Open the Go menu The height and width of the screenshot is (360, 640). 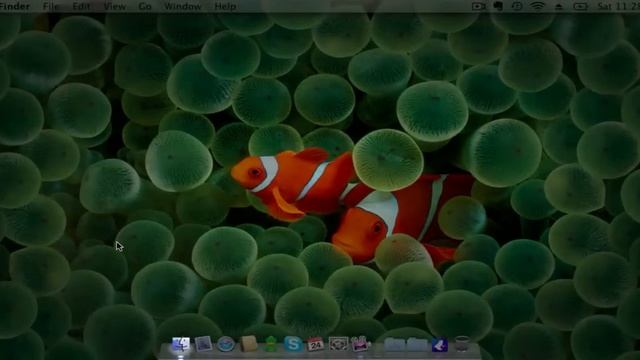click(145, 6)
